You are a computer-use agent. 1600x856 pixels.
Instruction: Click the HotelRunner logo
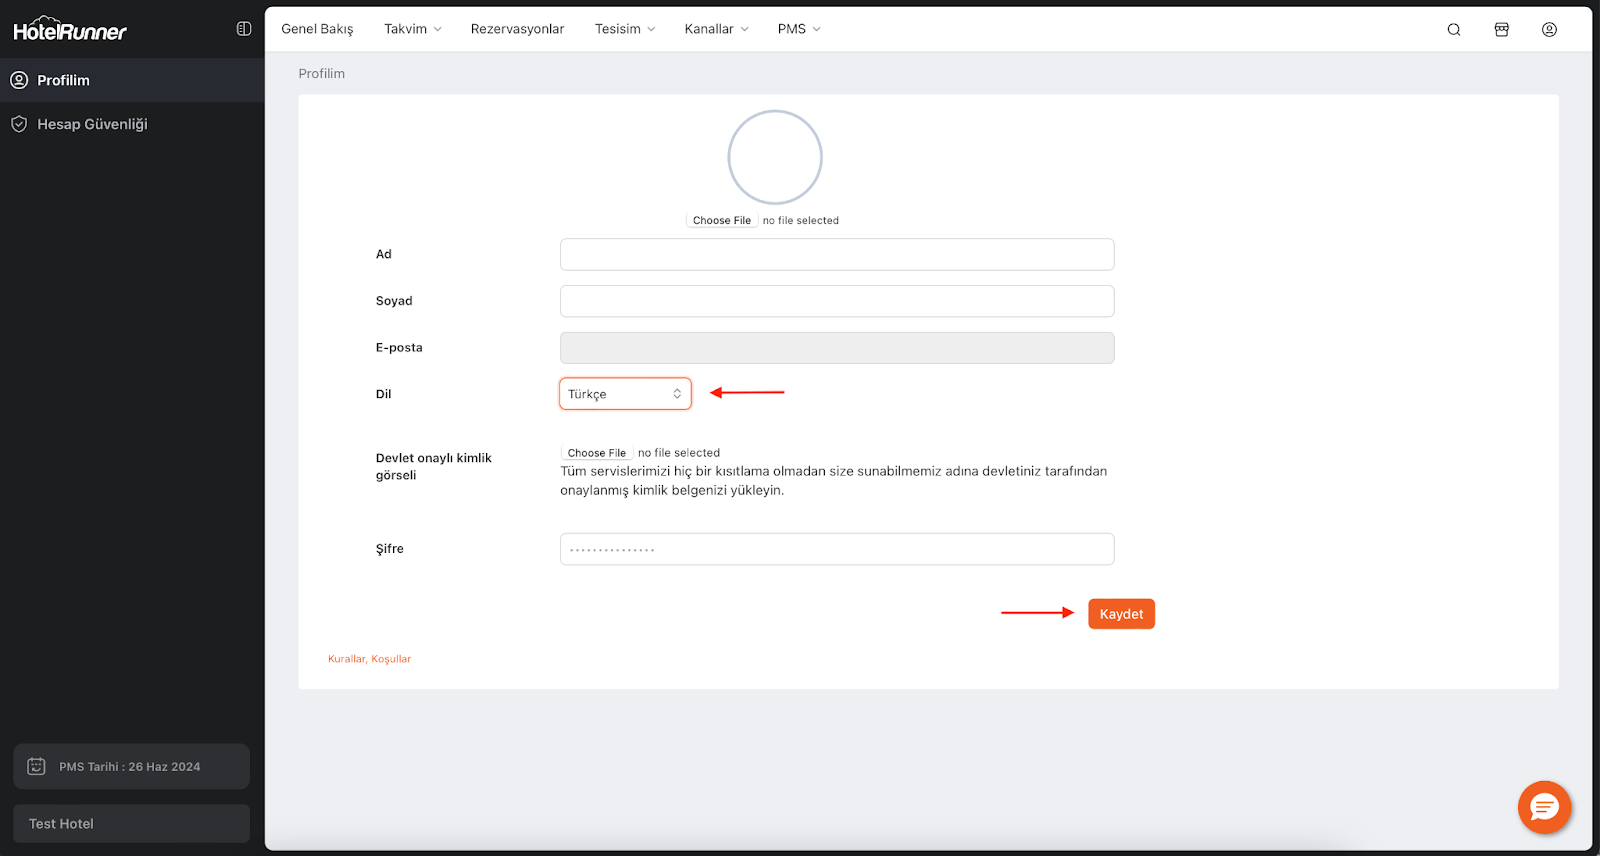70,30
